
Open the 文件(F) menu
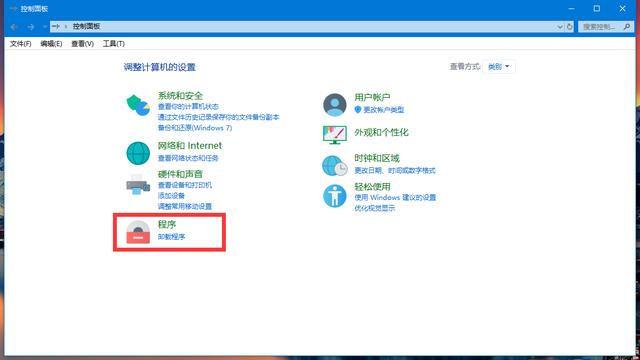[20, 44]
